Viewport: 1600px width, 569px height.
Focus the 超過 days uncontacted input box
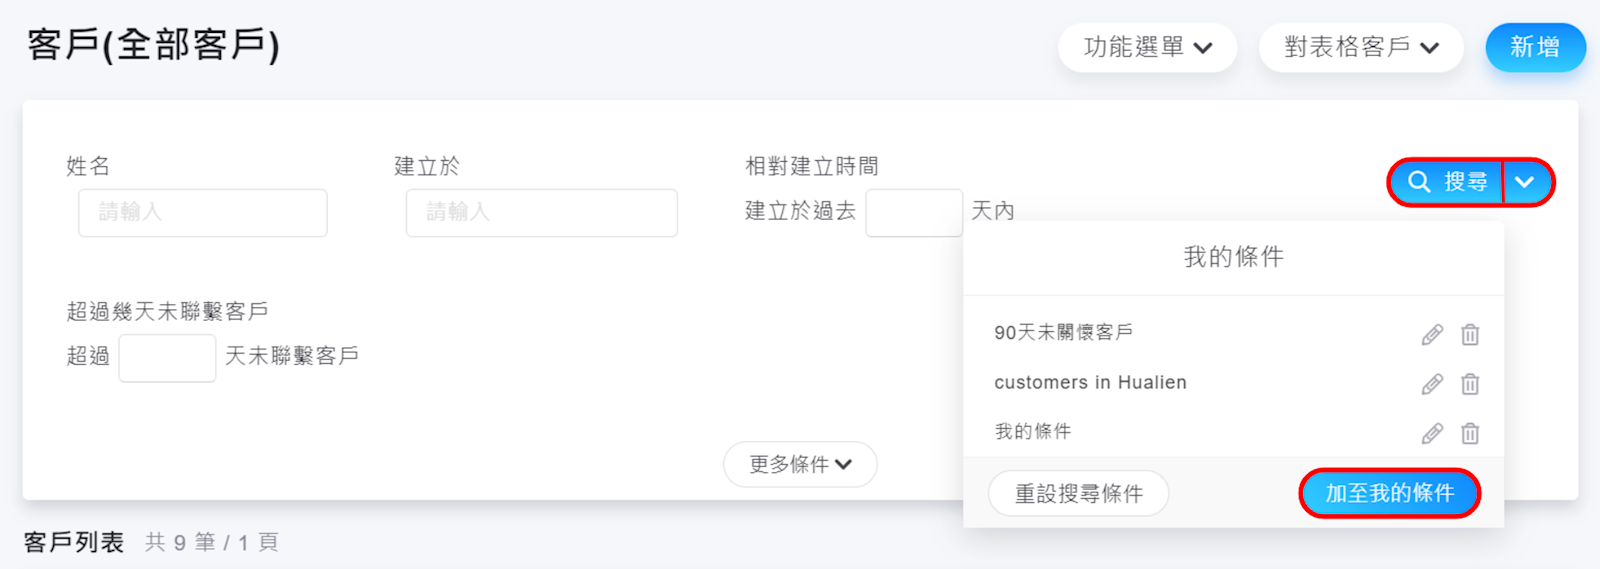(x=167, y=357)
